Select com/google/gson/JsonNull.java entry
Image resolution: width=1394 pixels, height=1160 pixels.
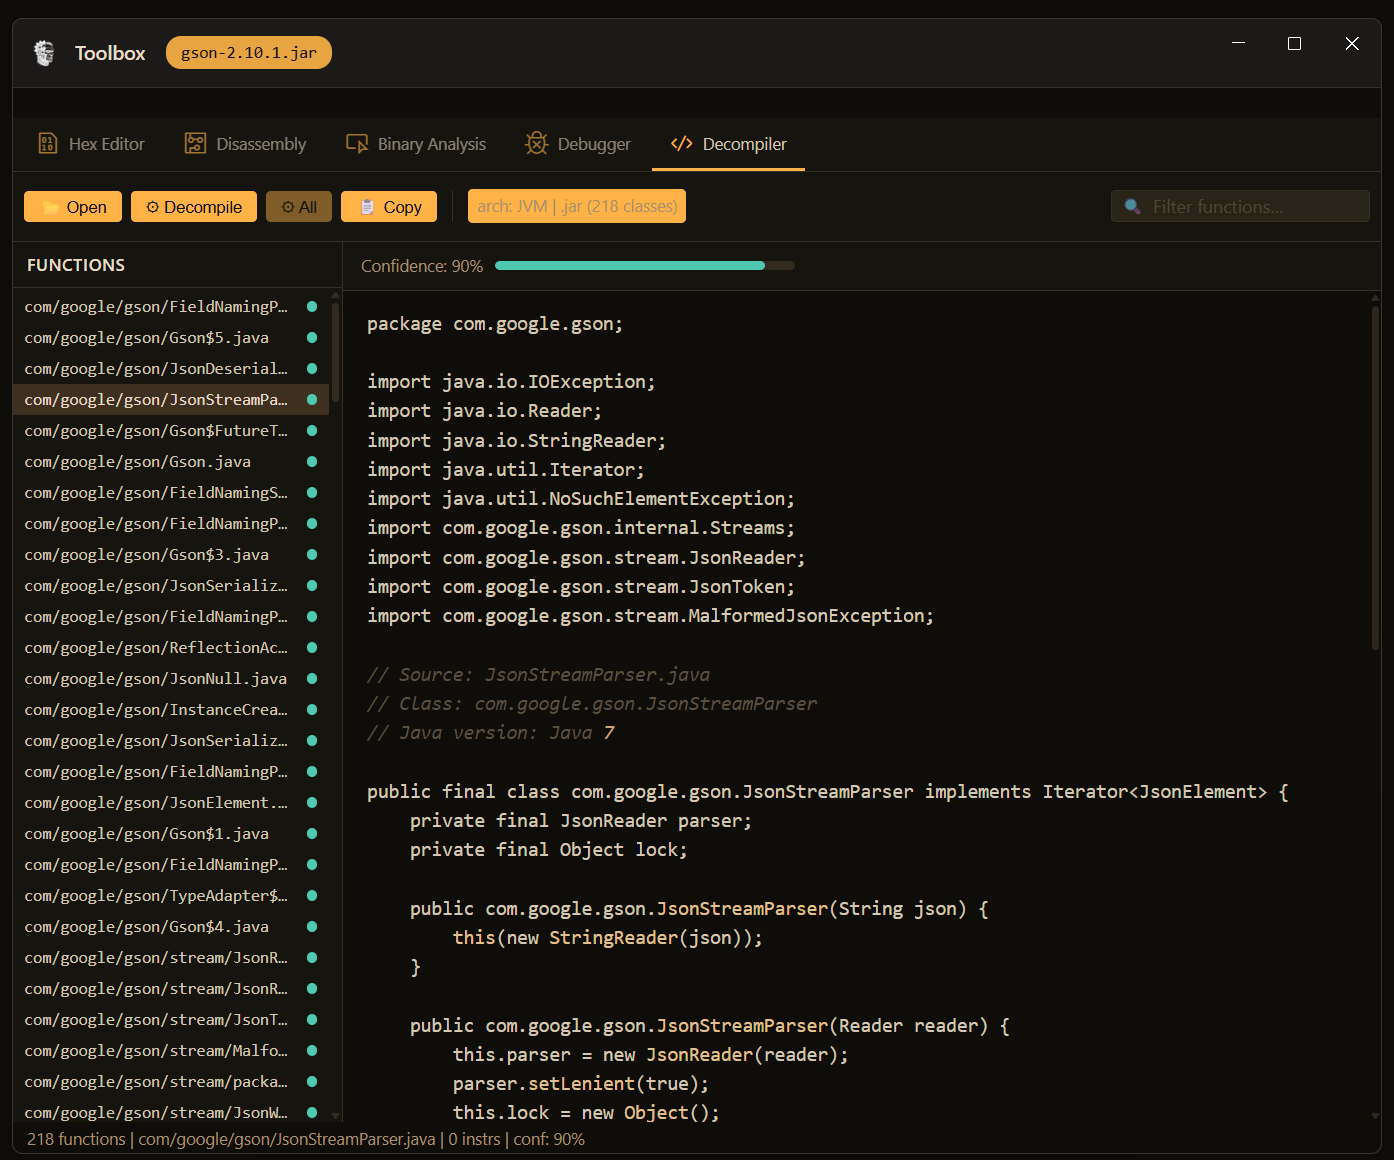tap(171, 679)
